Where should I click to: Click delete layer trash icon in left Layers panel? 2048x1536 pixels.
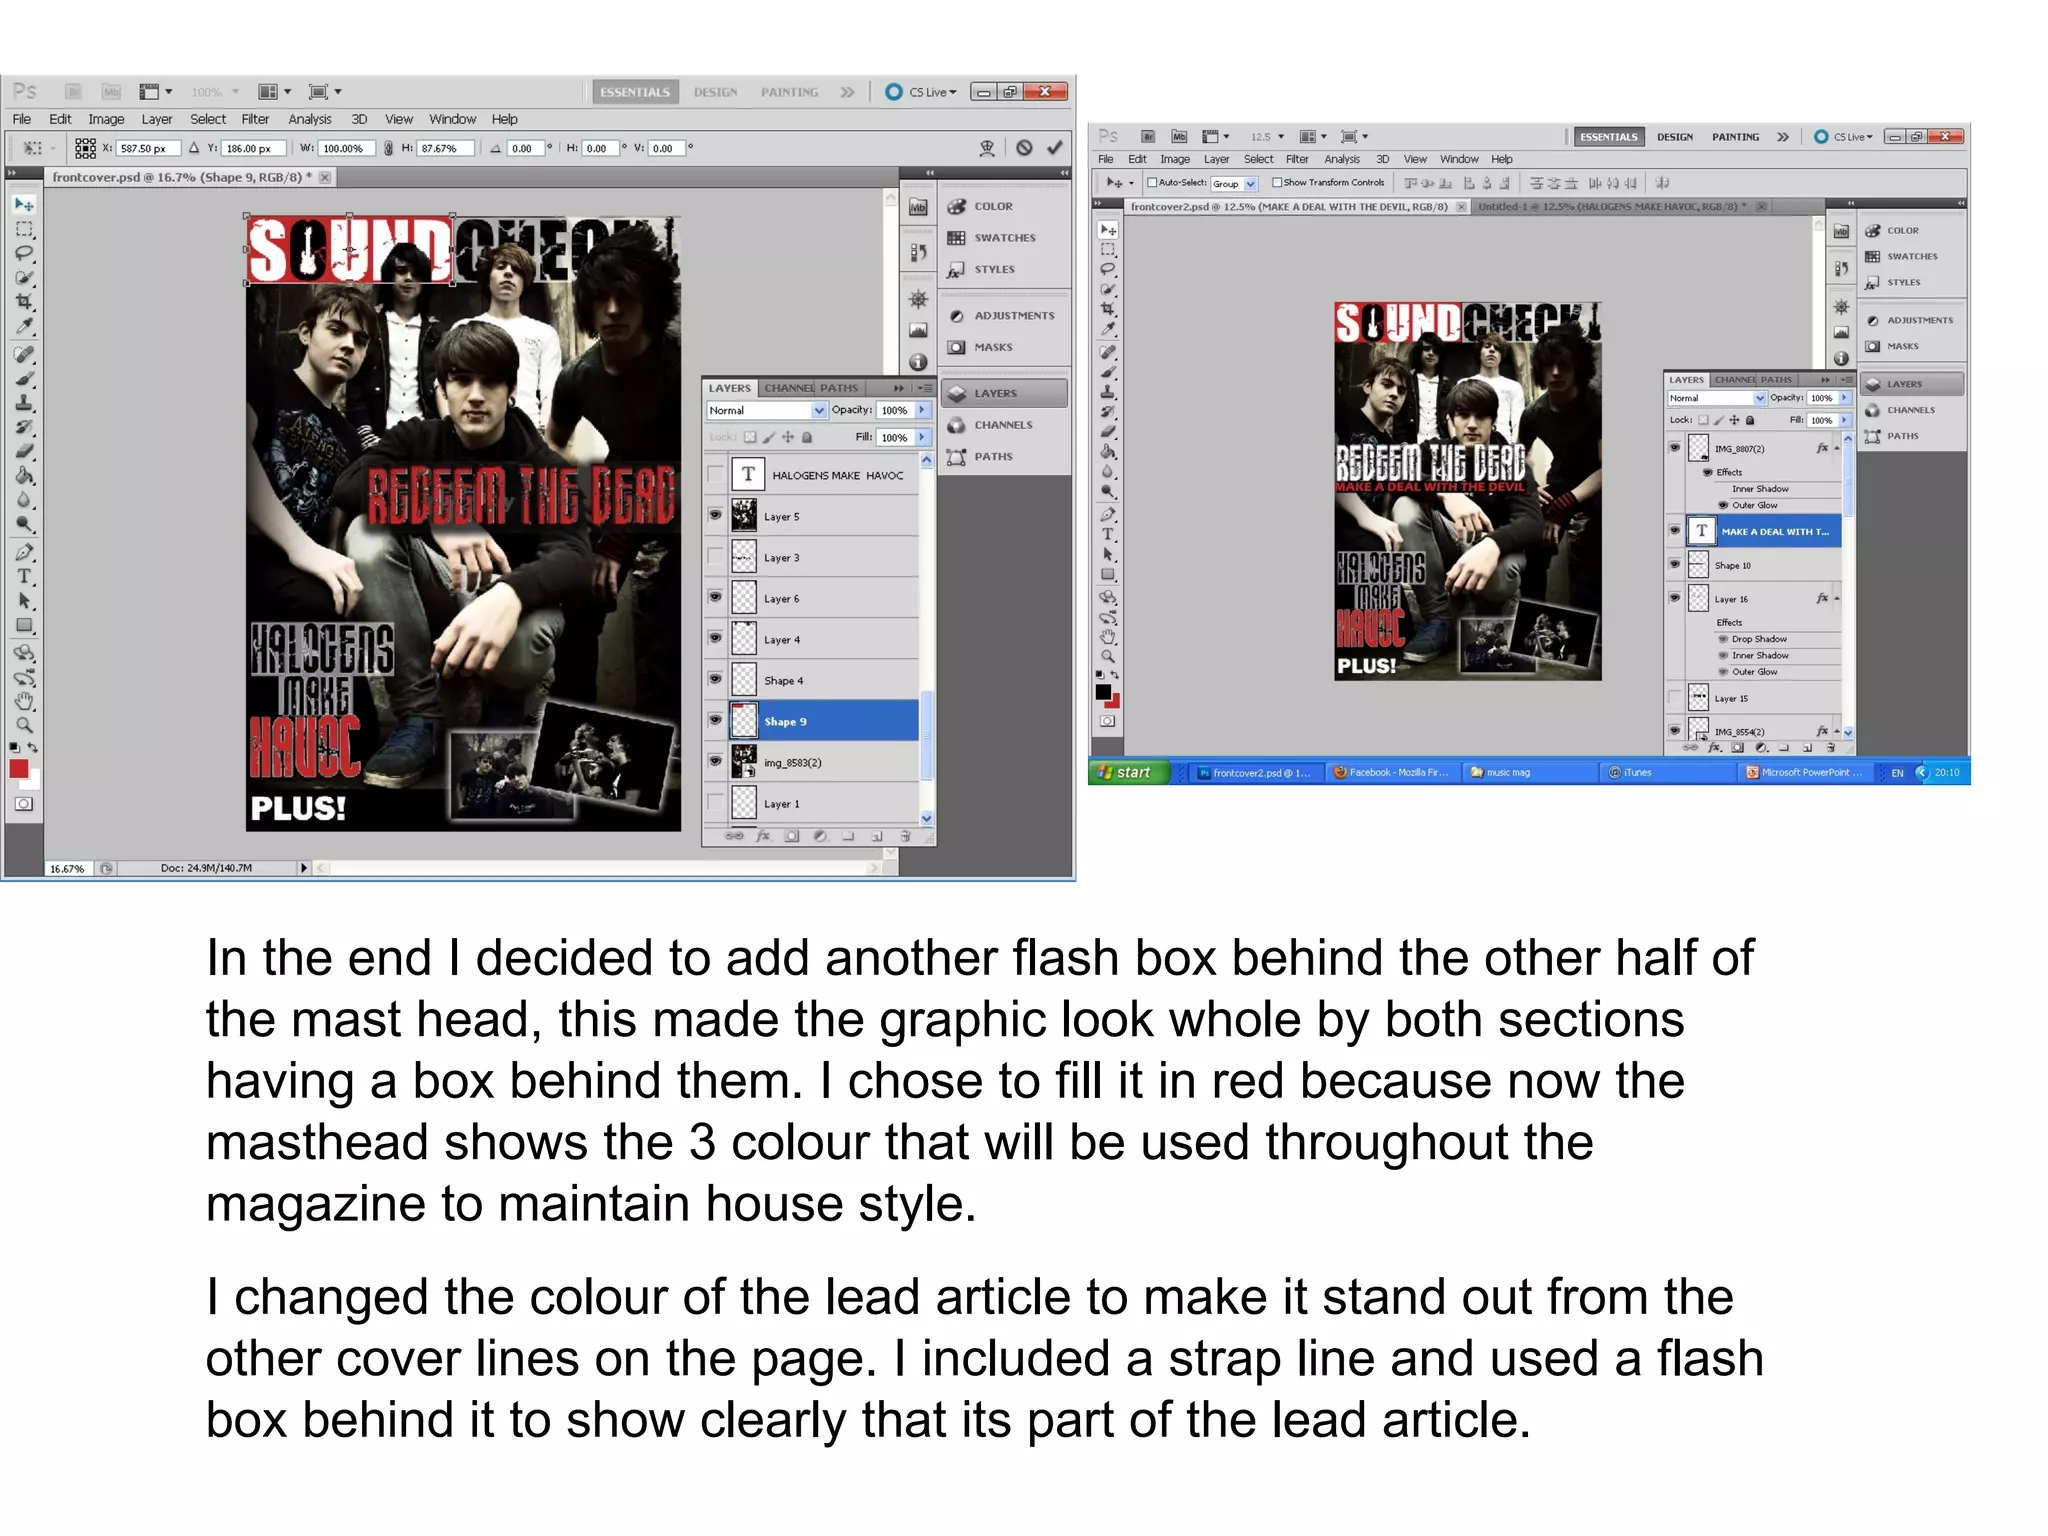click(x=906, y=836)
